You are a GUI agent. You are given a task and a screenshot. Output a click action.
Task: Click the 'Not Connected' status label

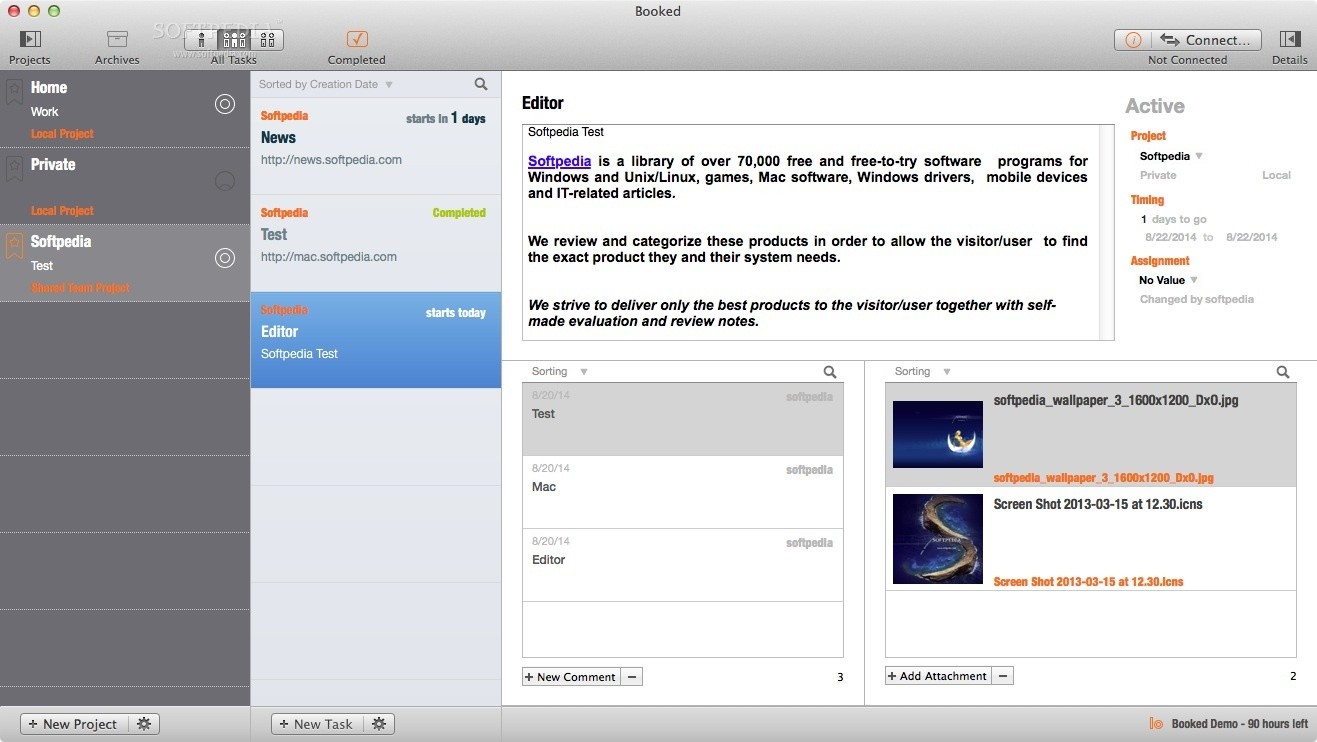tap(1188, 60)
